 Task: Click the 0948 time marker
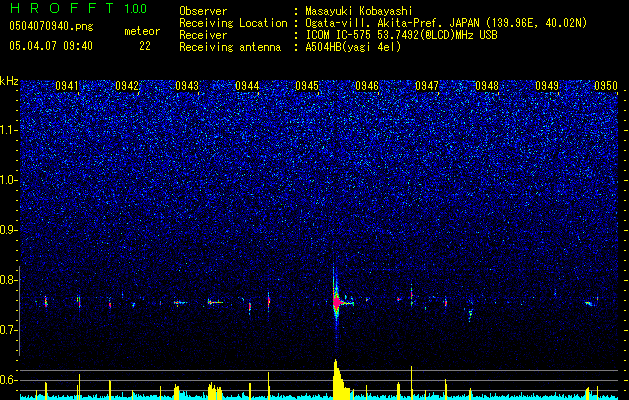click(487, 86)
